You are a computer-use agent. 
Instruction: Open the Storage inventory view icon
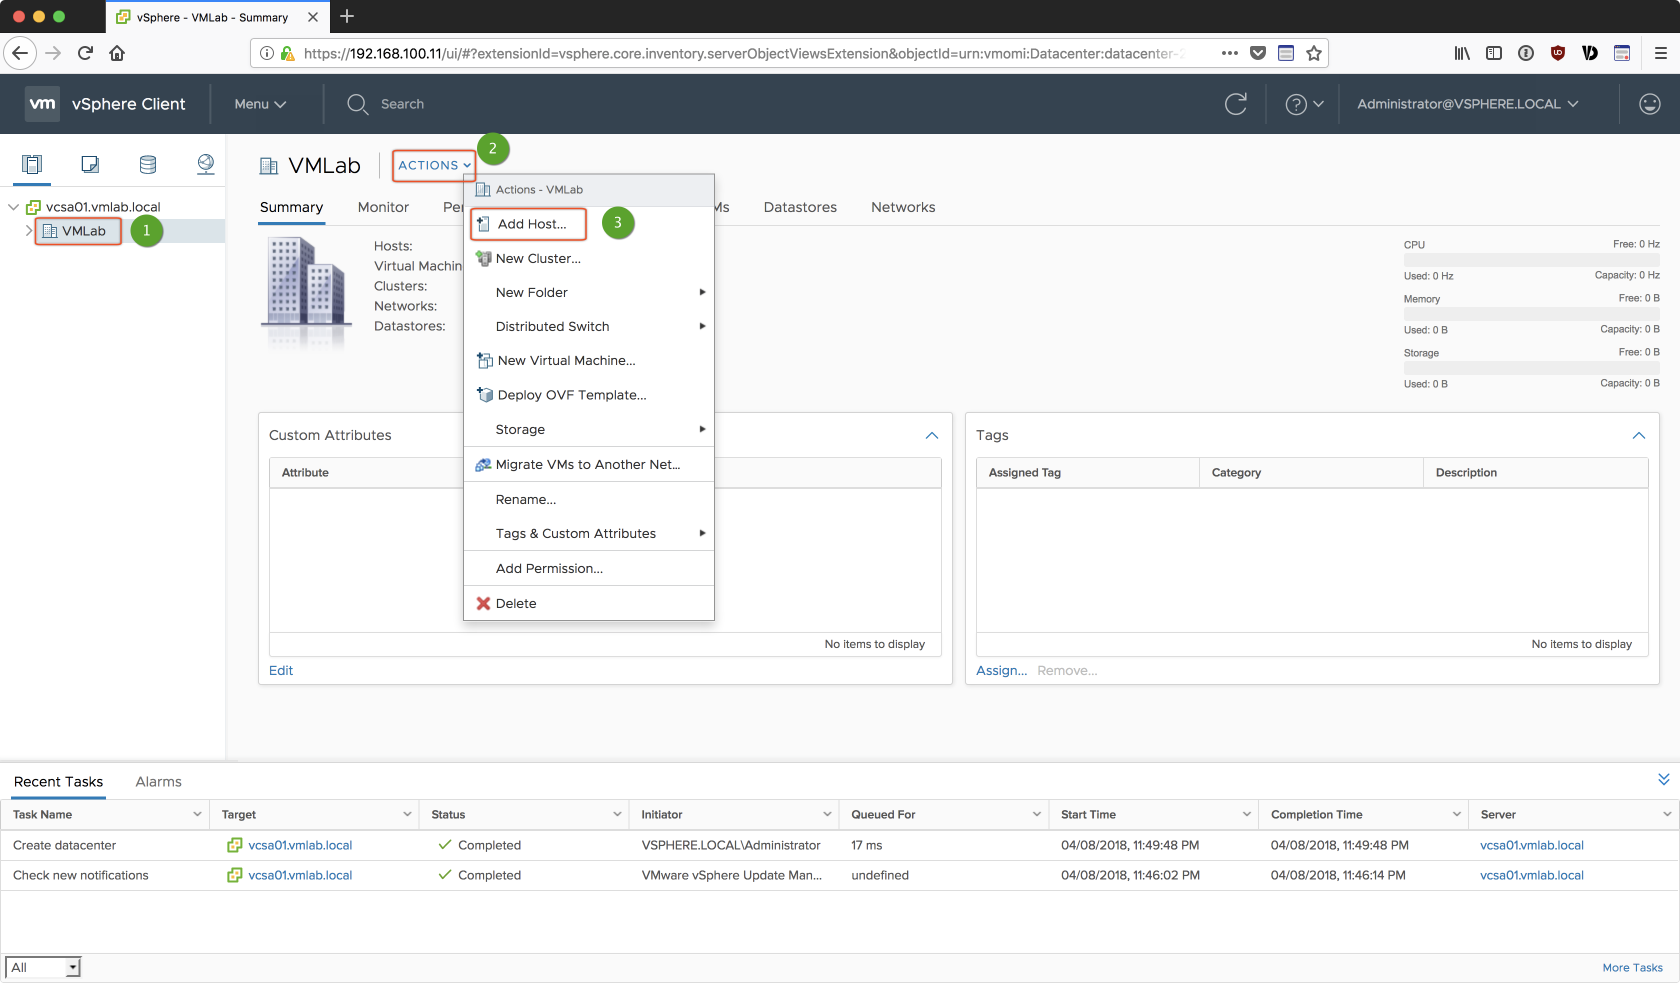(x=148, y=164)
